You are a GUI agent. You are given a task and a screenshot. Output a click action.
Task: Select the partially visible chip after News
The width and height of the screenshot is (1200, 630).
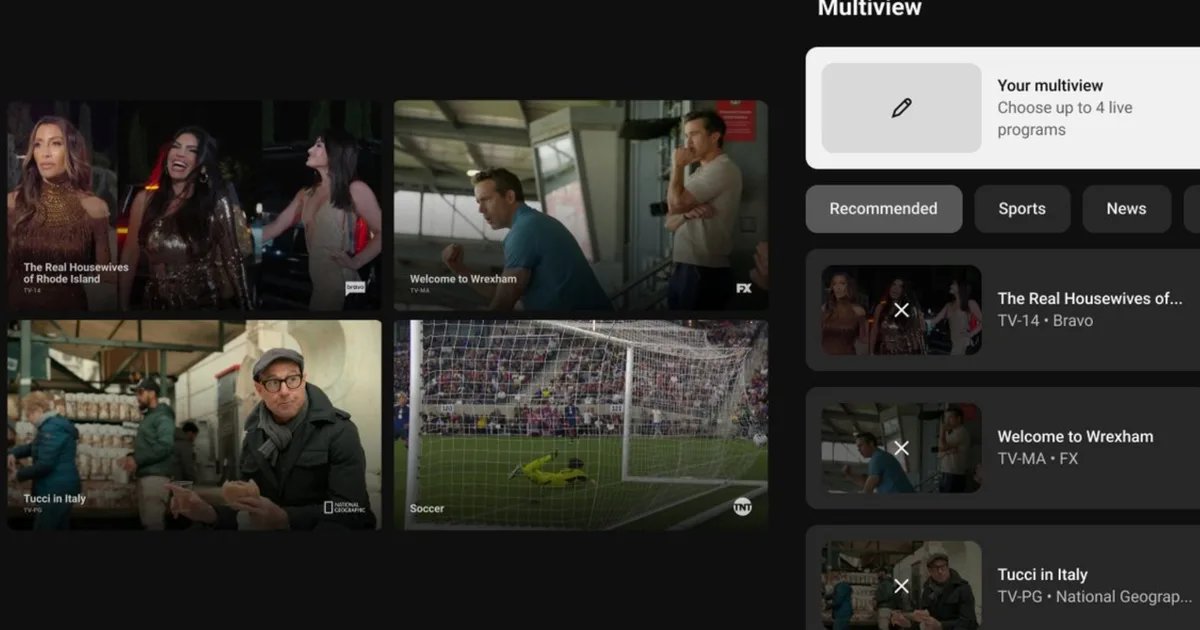point(1191,209)
